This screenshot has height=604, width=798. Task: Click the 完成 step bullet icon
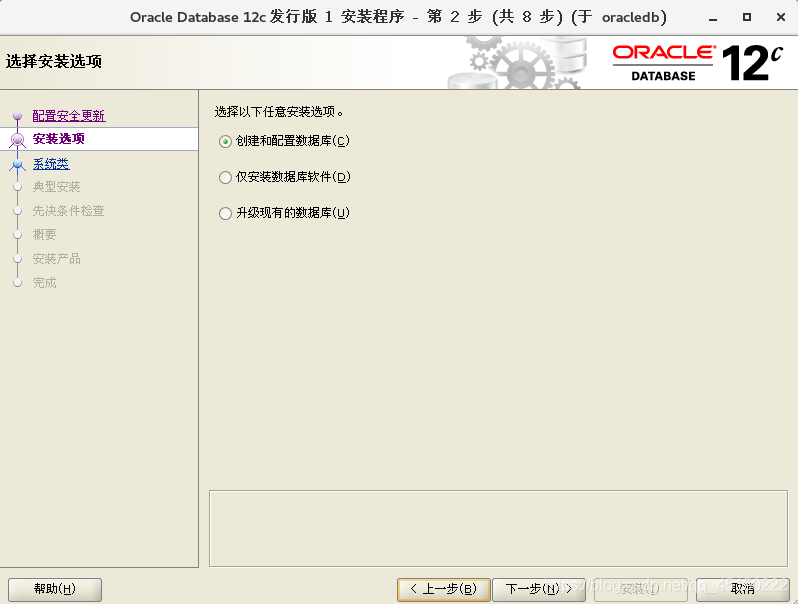click(18, 282)
